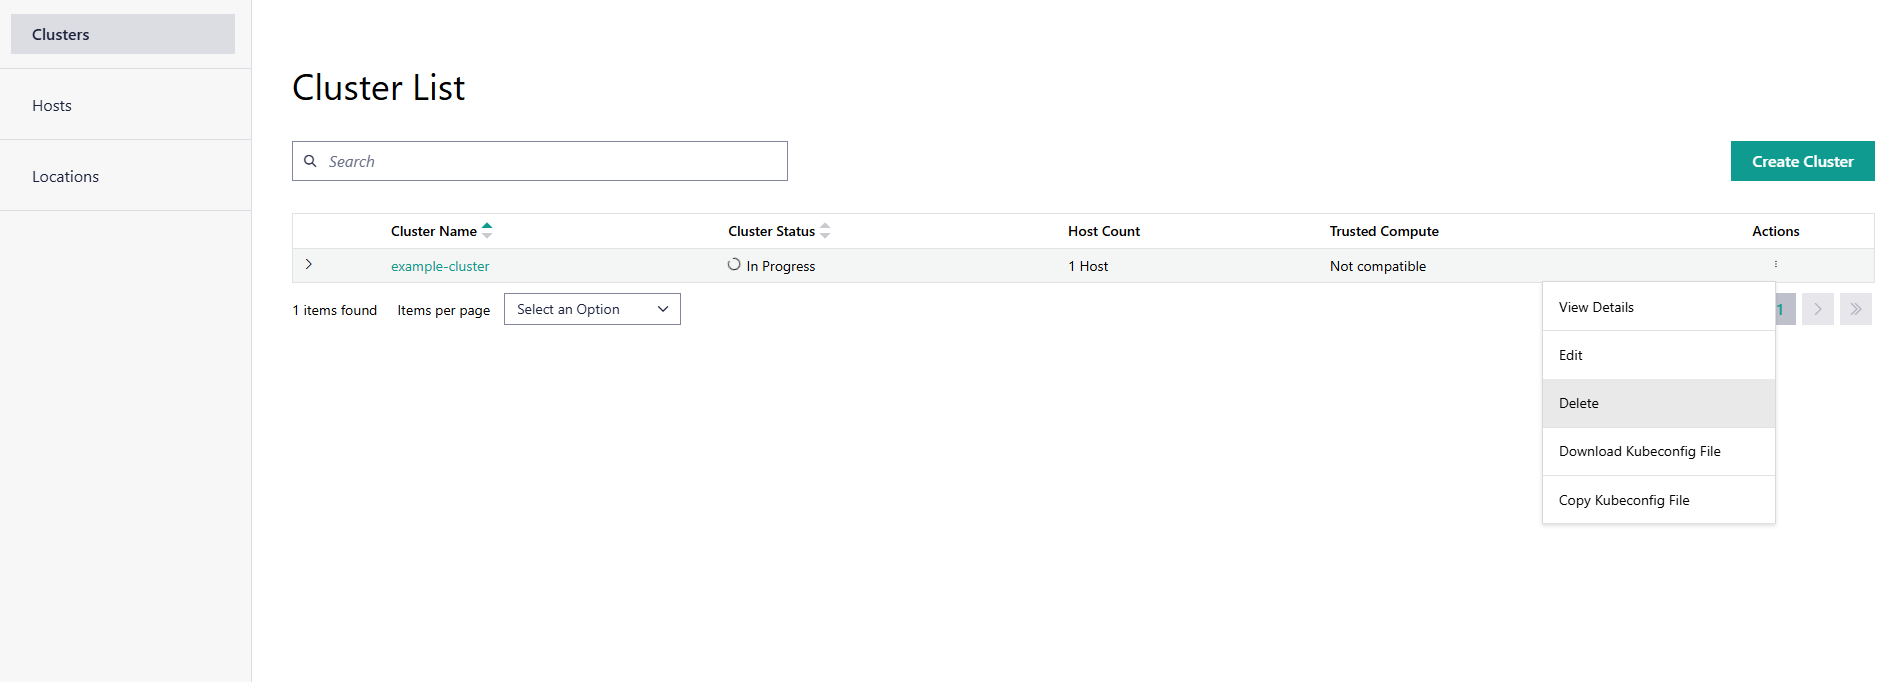Go to next page with chevron

click(1817, 309)
